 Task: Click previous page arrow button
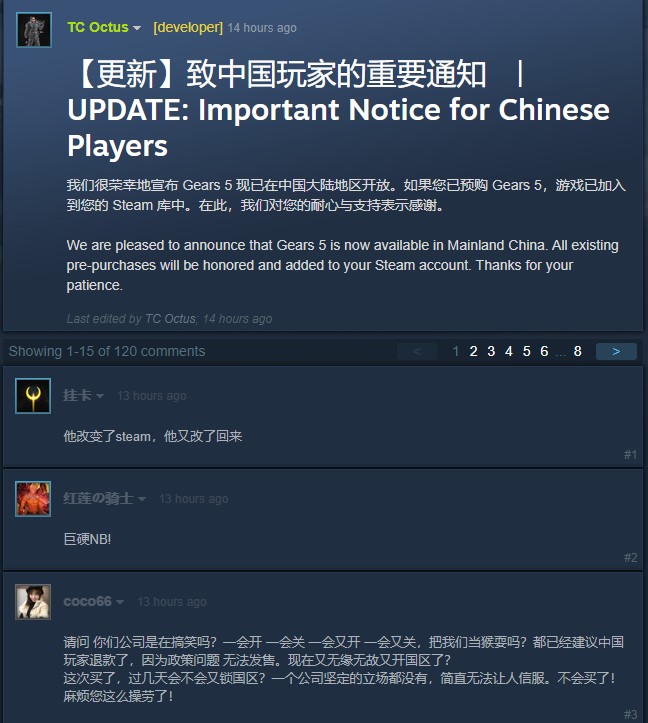point(417,351)
